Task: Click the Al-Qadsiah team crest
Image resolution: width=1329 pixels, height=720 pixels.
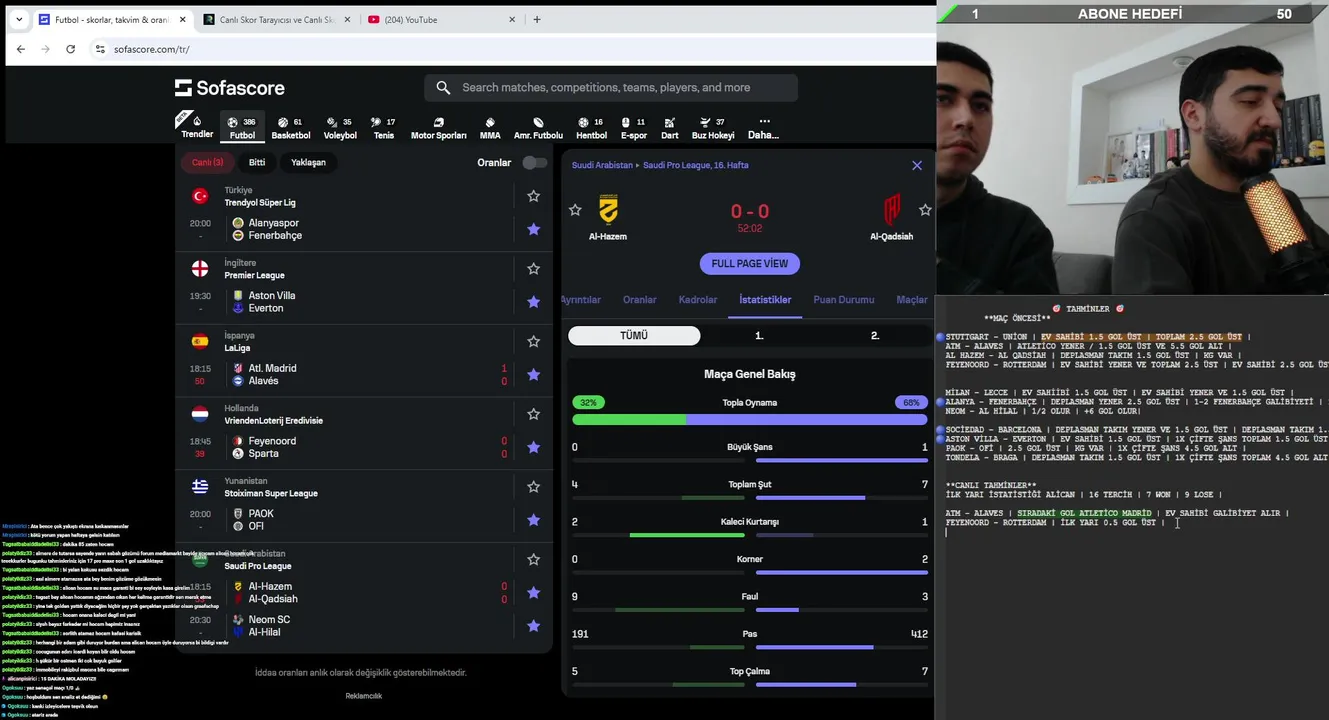Action: tap(891, 210)
